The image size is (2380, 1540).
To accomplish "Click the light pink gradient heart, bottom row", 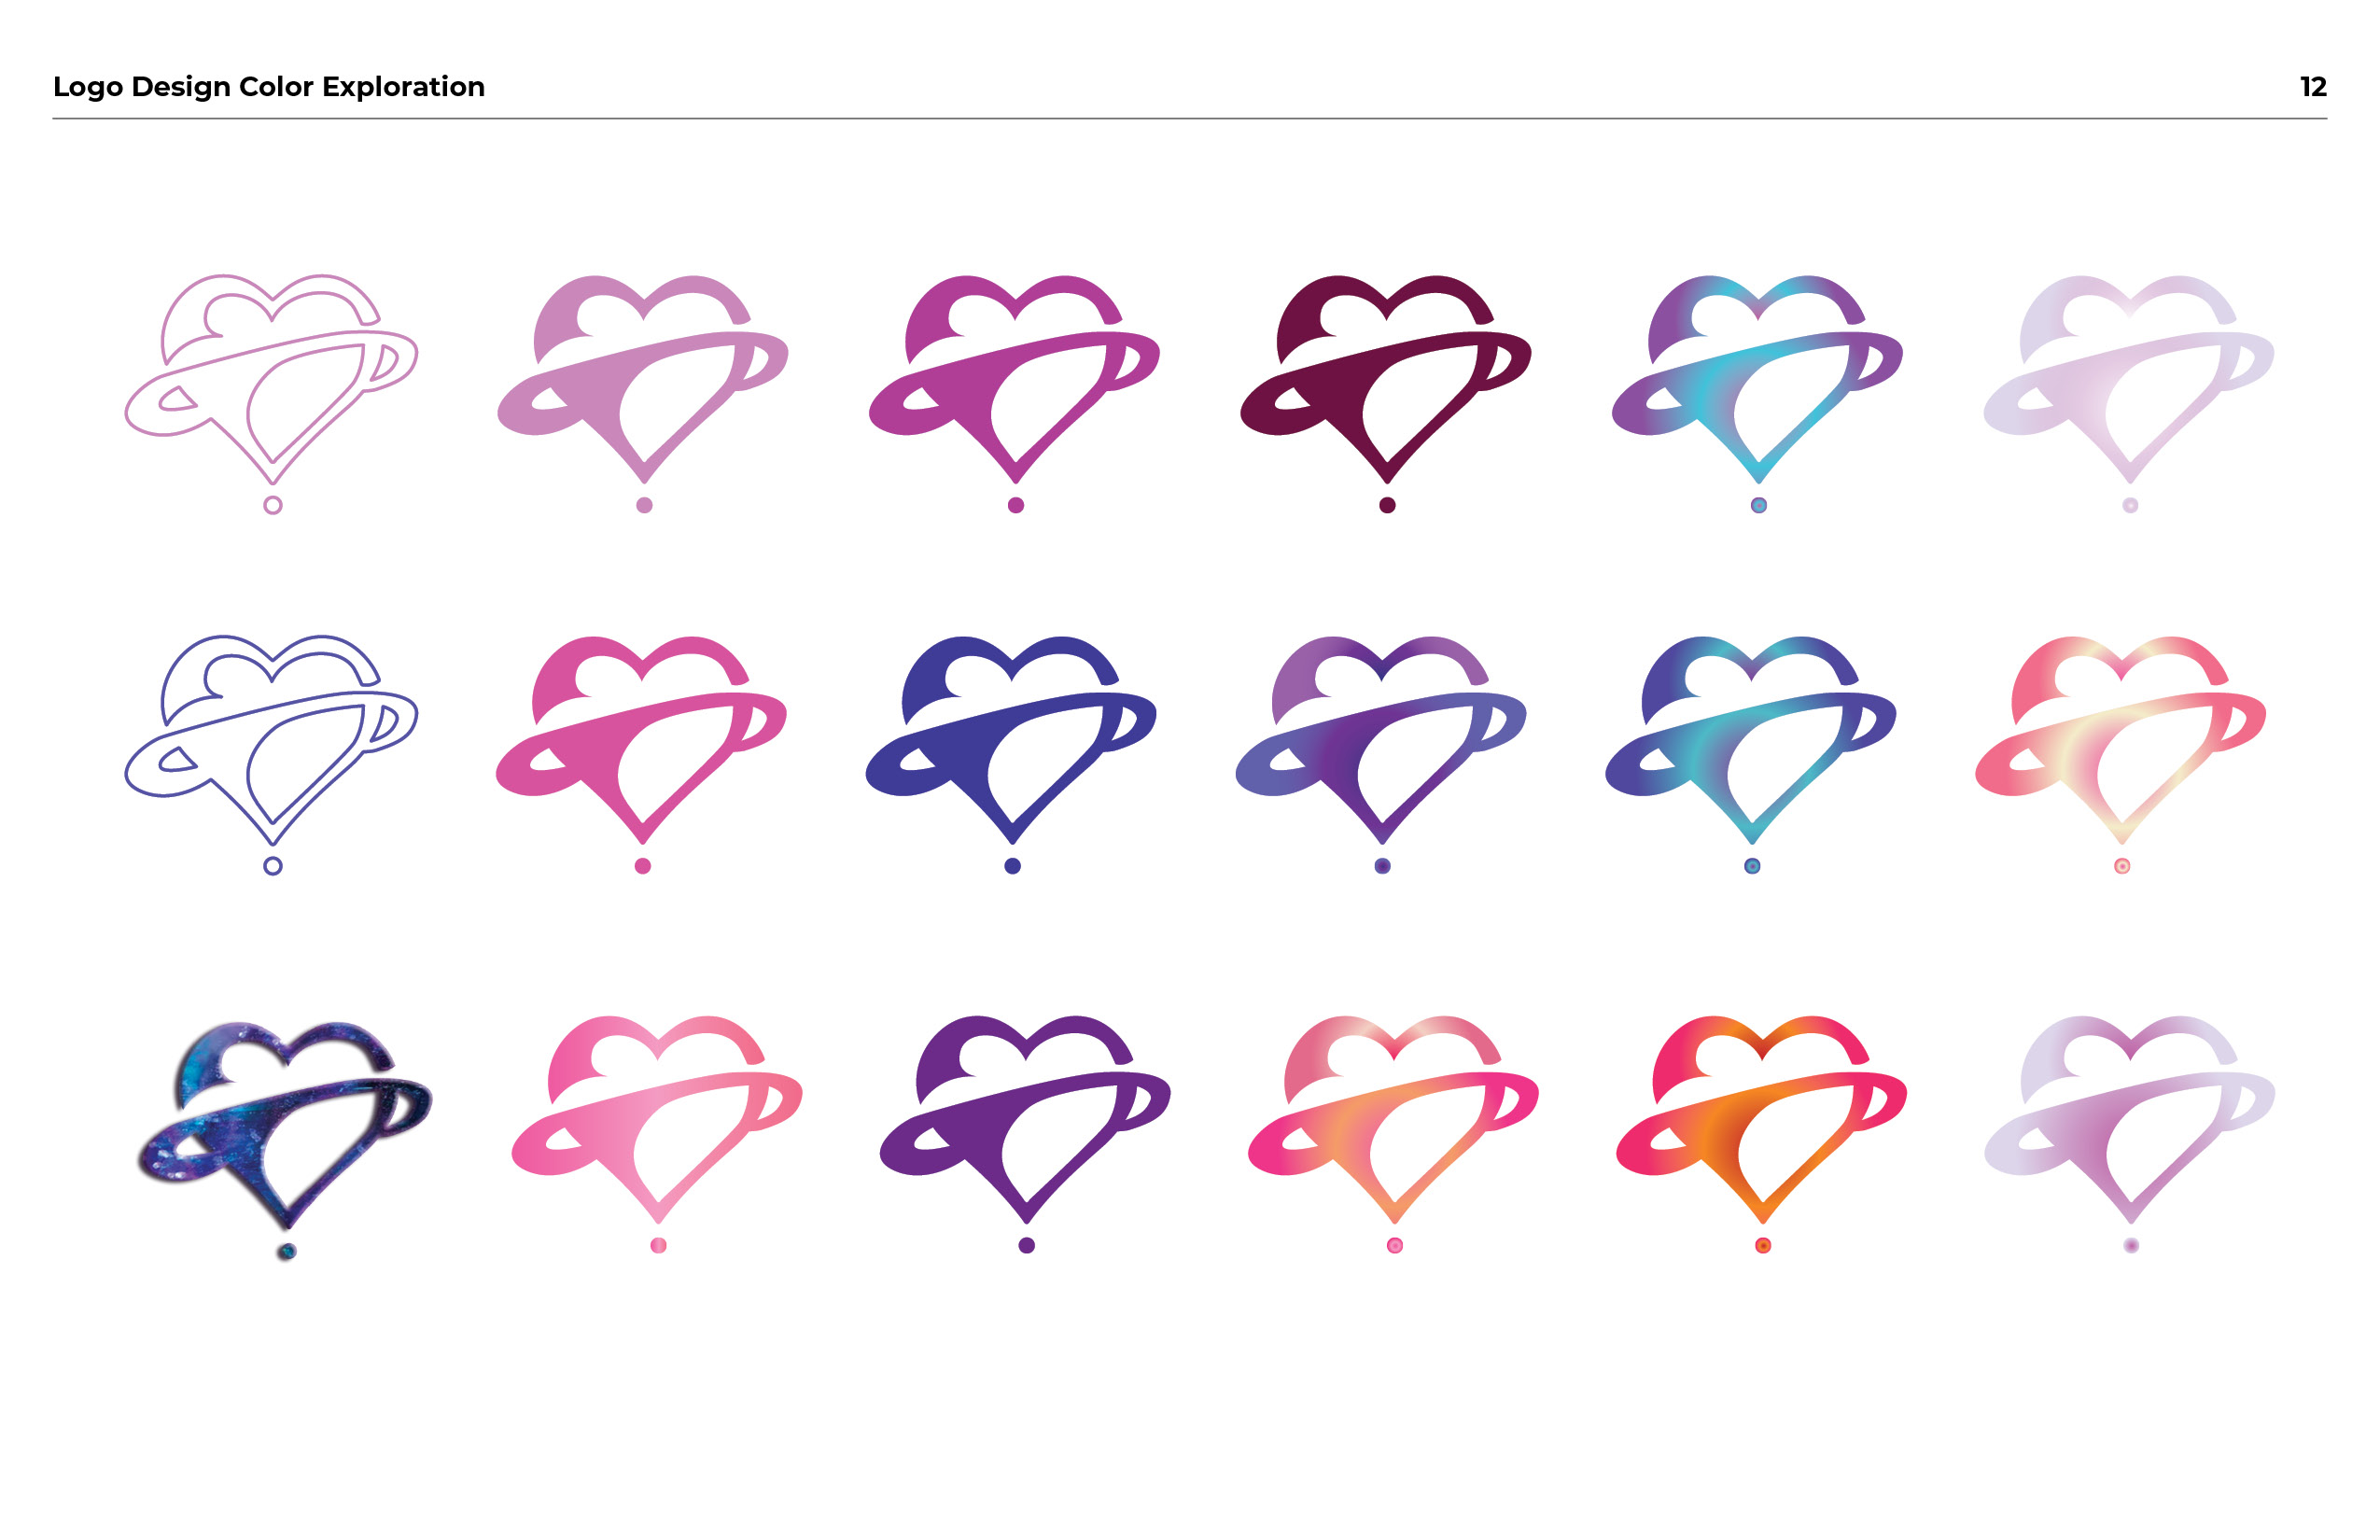I will point(657,1120).
